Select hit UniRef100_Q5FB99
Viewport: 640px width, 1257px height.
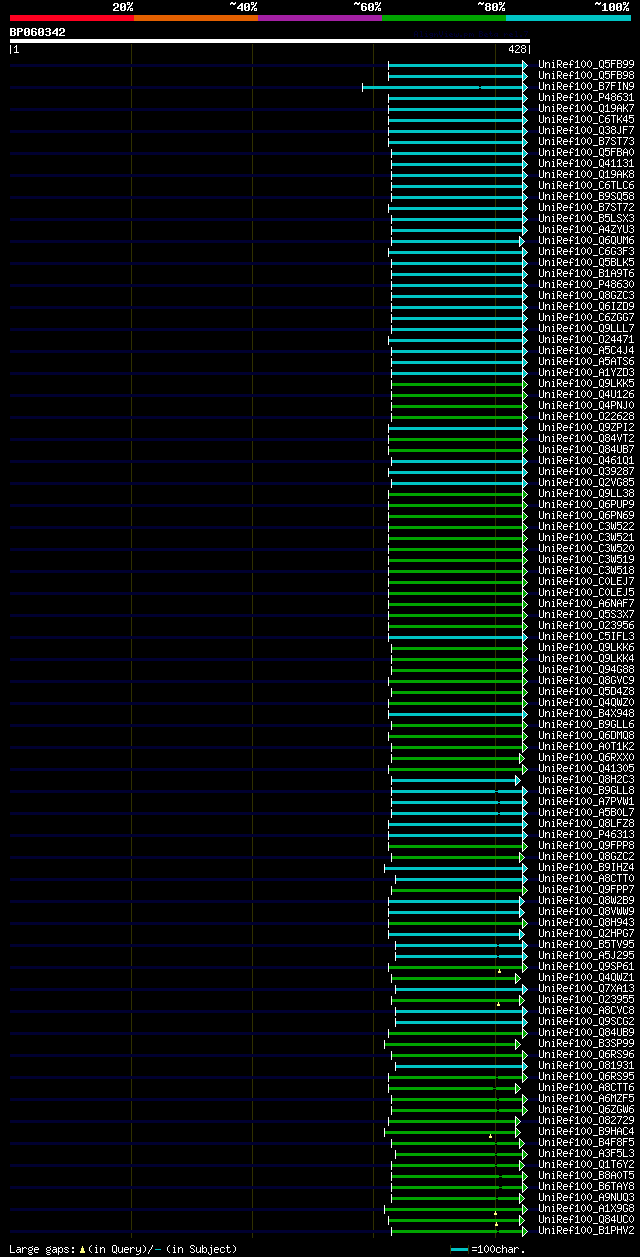point(586,65)
